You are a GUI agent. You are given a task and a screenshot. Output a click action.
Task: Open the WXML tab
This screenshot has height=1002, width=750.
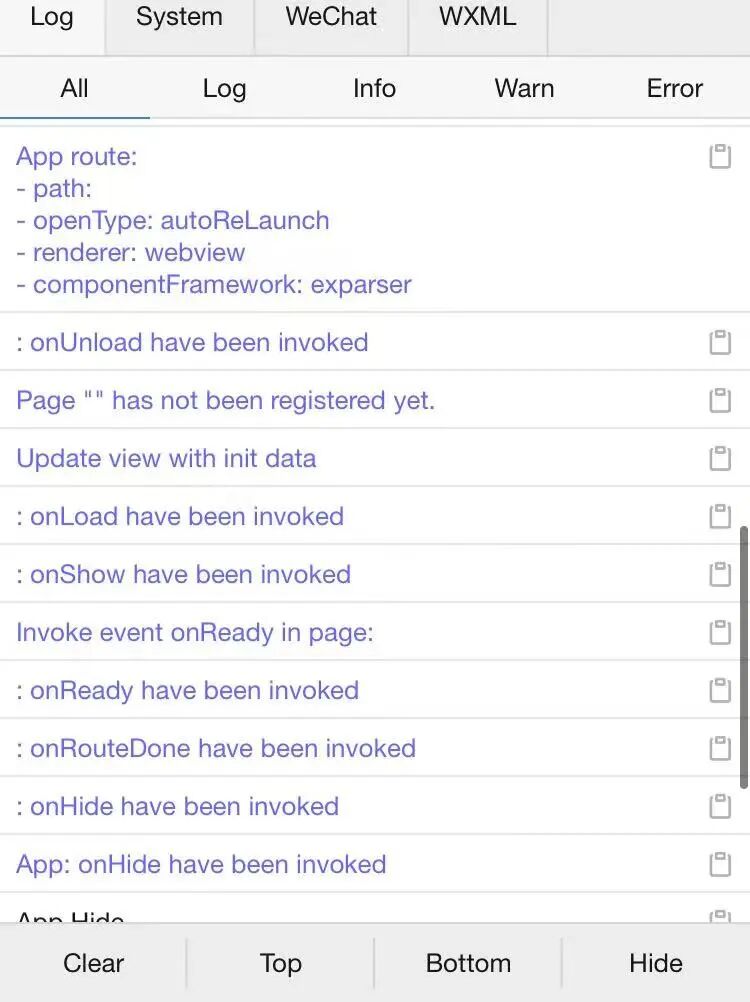coord(477,18)
